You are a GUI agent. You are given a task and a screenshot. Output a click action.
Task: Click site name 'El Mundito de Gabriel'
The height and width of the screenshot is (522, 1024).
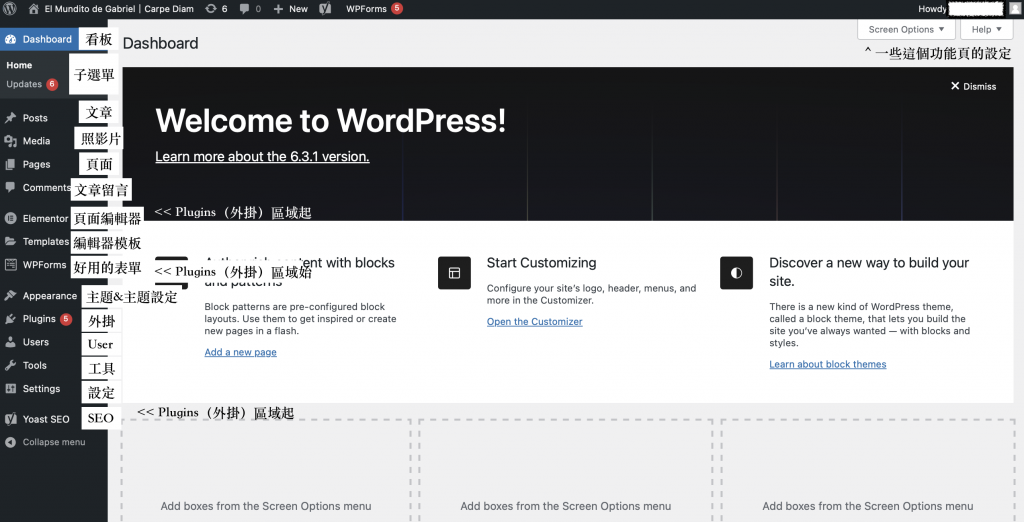(x=119, y=9)
